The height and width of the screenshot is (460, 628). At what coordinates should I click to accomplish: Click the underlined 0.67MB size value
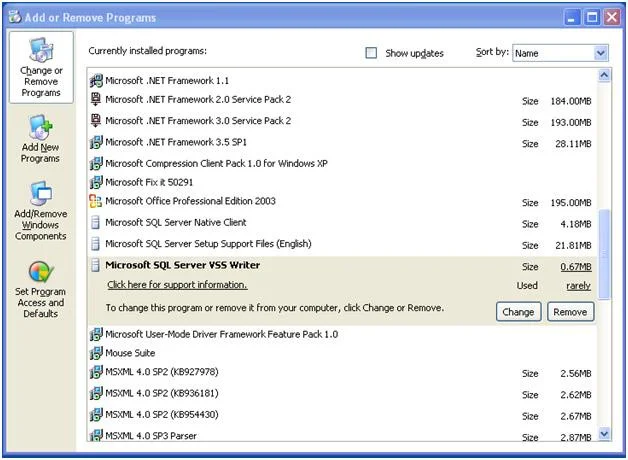[x=576, y=267]
